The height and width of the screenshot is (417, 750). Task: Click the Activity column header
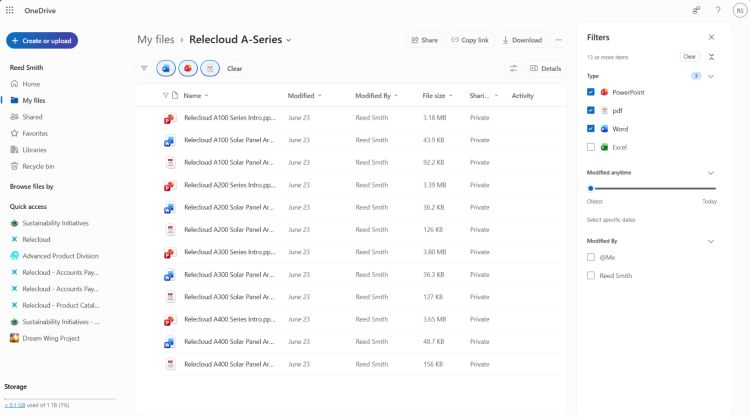[522, 96]
